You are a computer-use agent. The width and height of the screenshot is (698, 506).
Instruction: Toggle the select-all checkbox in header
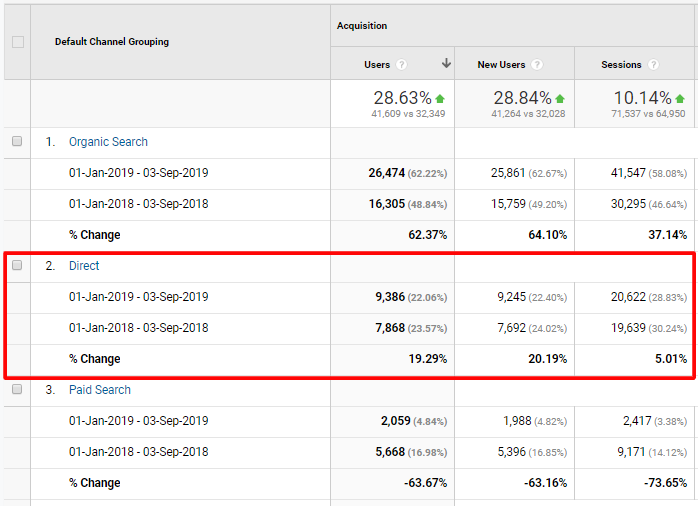[x=18, y=42]
